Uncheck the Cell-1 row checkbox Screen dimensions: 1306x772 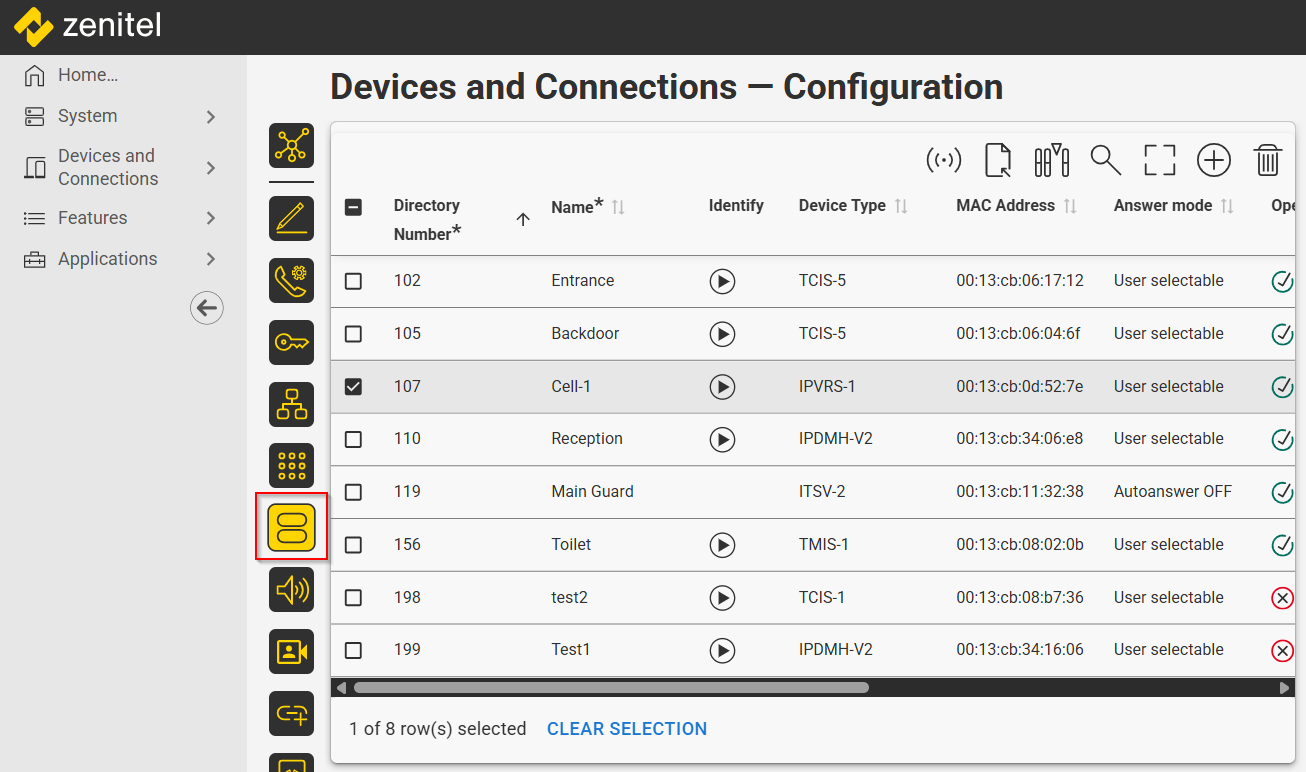coord(353,387)
